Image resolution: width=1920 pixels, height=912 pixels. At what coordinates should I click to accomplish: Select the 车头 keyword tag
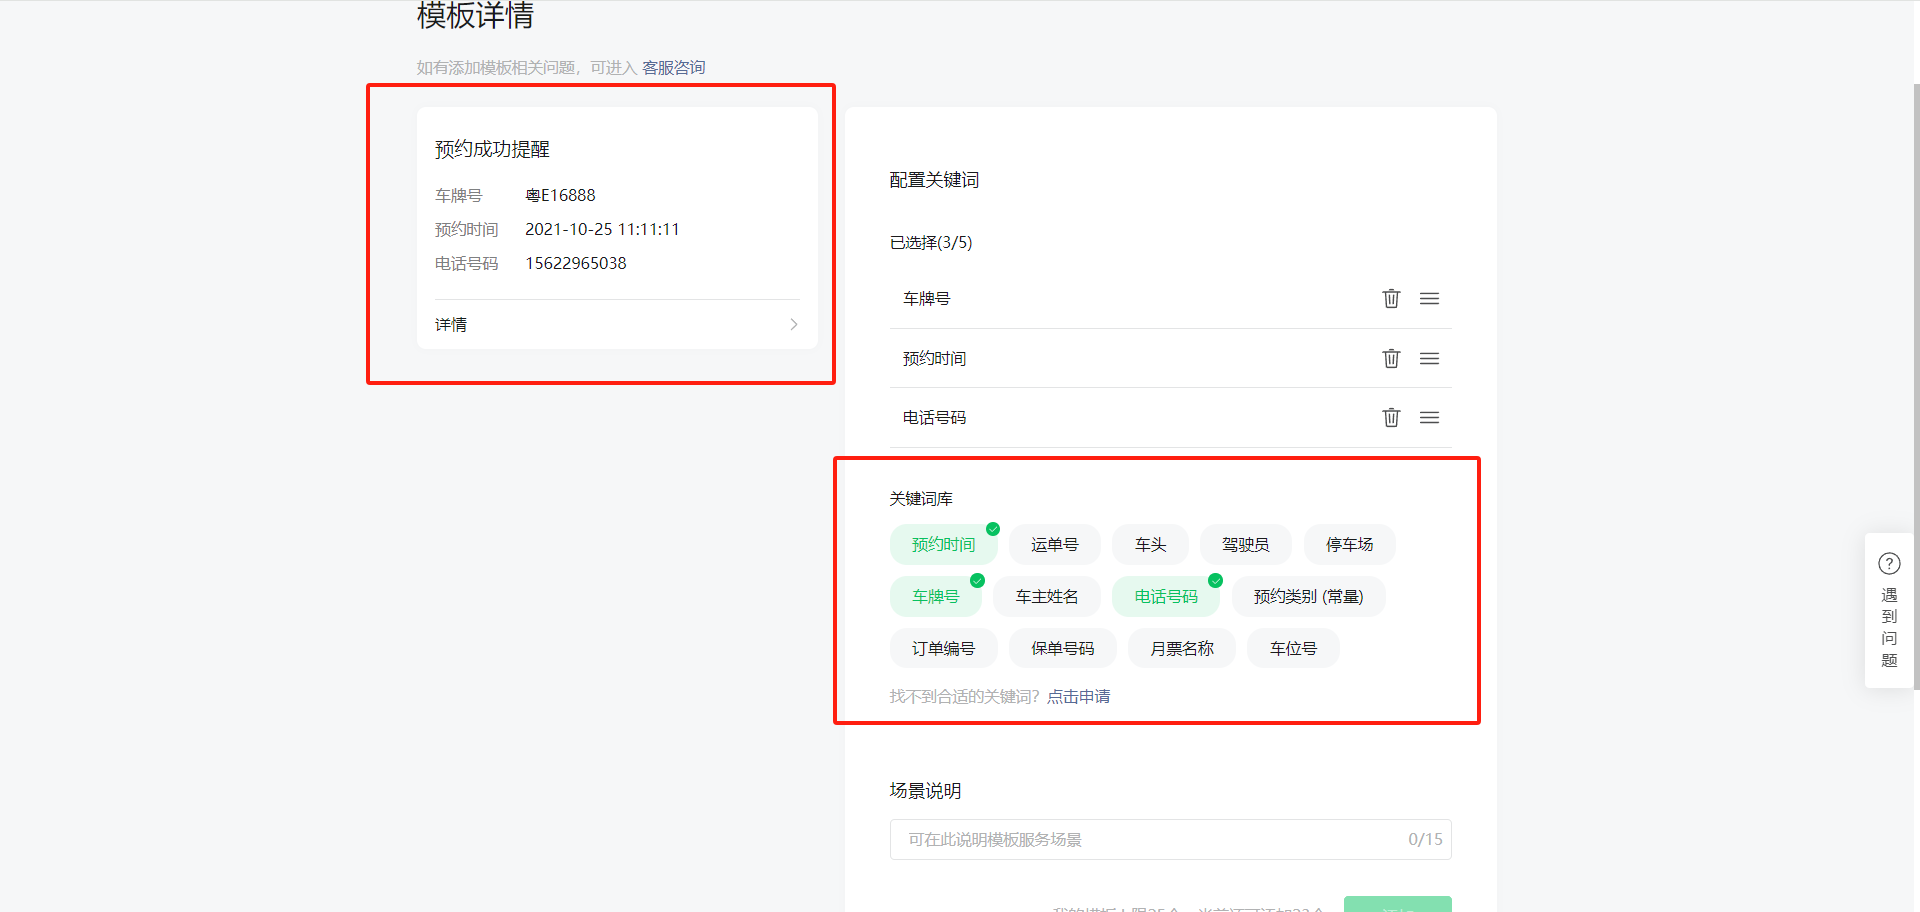1151,545
